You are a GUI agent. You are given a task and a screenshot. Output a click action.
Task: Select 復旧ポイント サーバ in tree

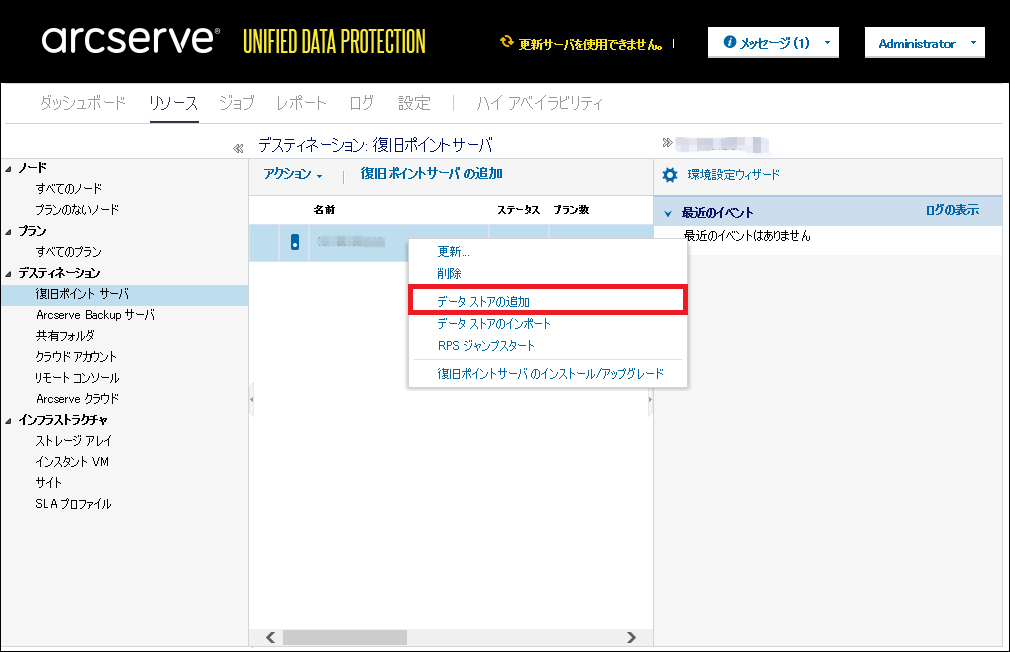pos(82,294)
